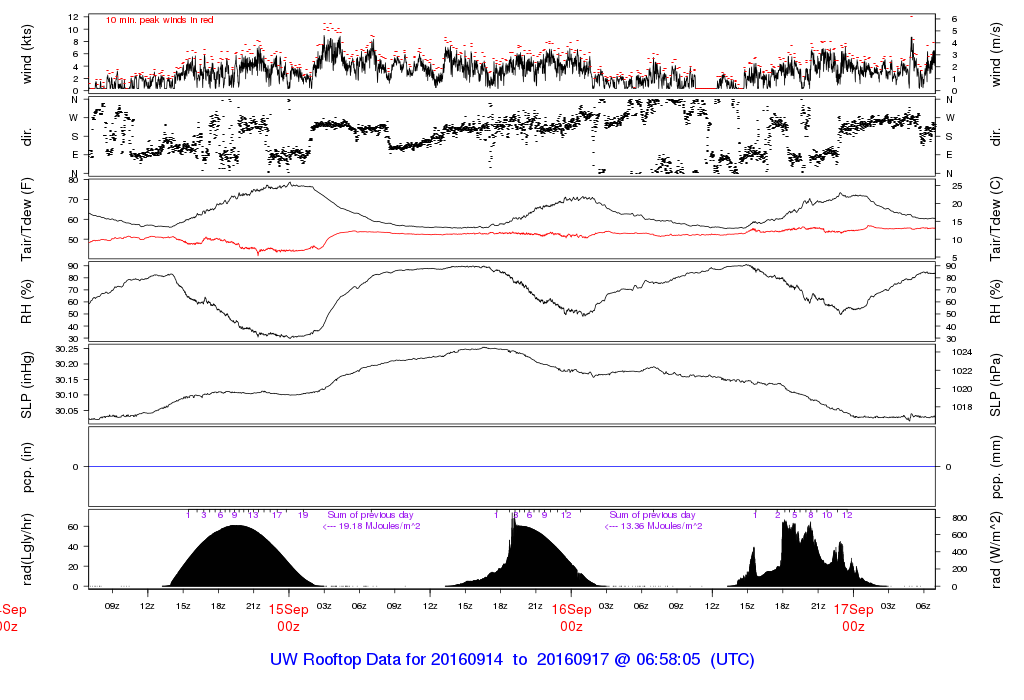The height and width of the screenshot is (700, 1024).
Task: Click the '1022' hPa axis value
Action: pyautogui.click(x=963, y=371)
